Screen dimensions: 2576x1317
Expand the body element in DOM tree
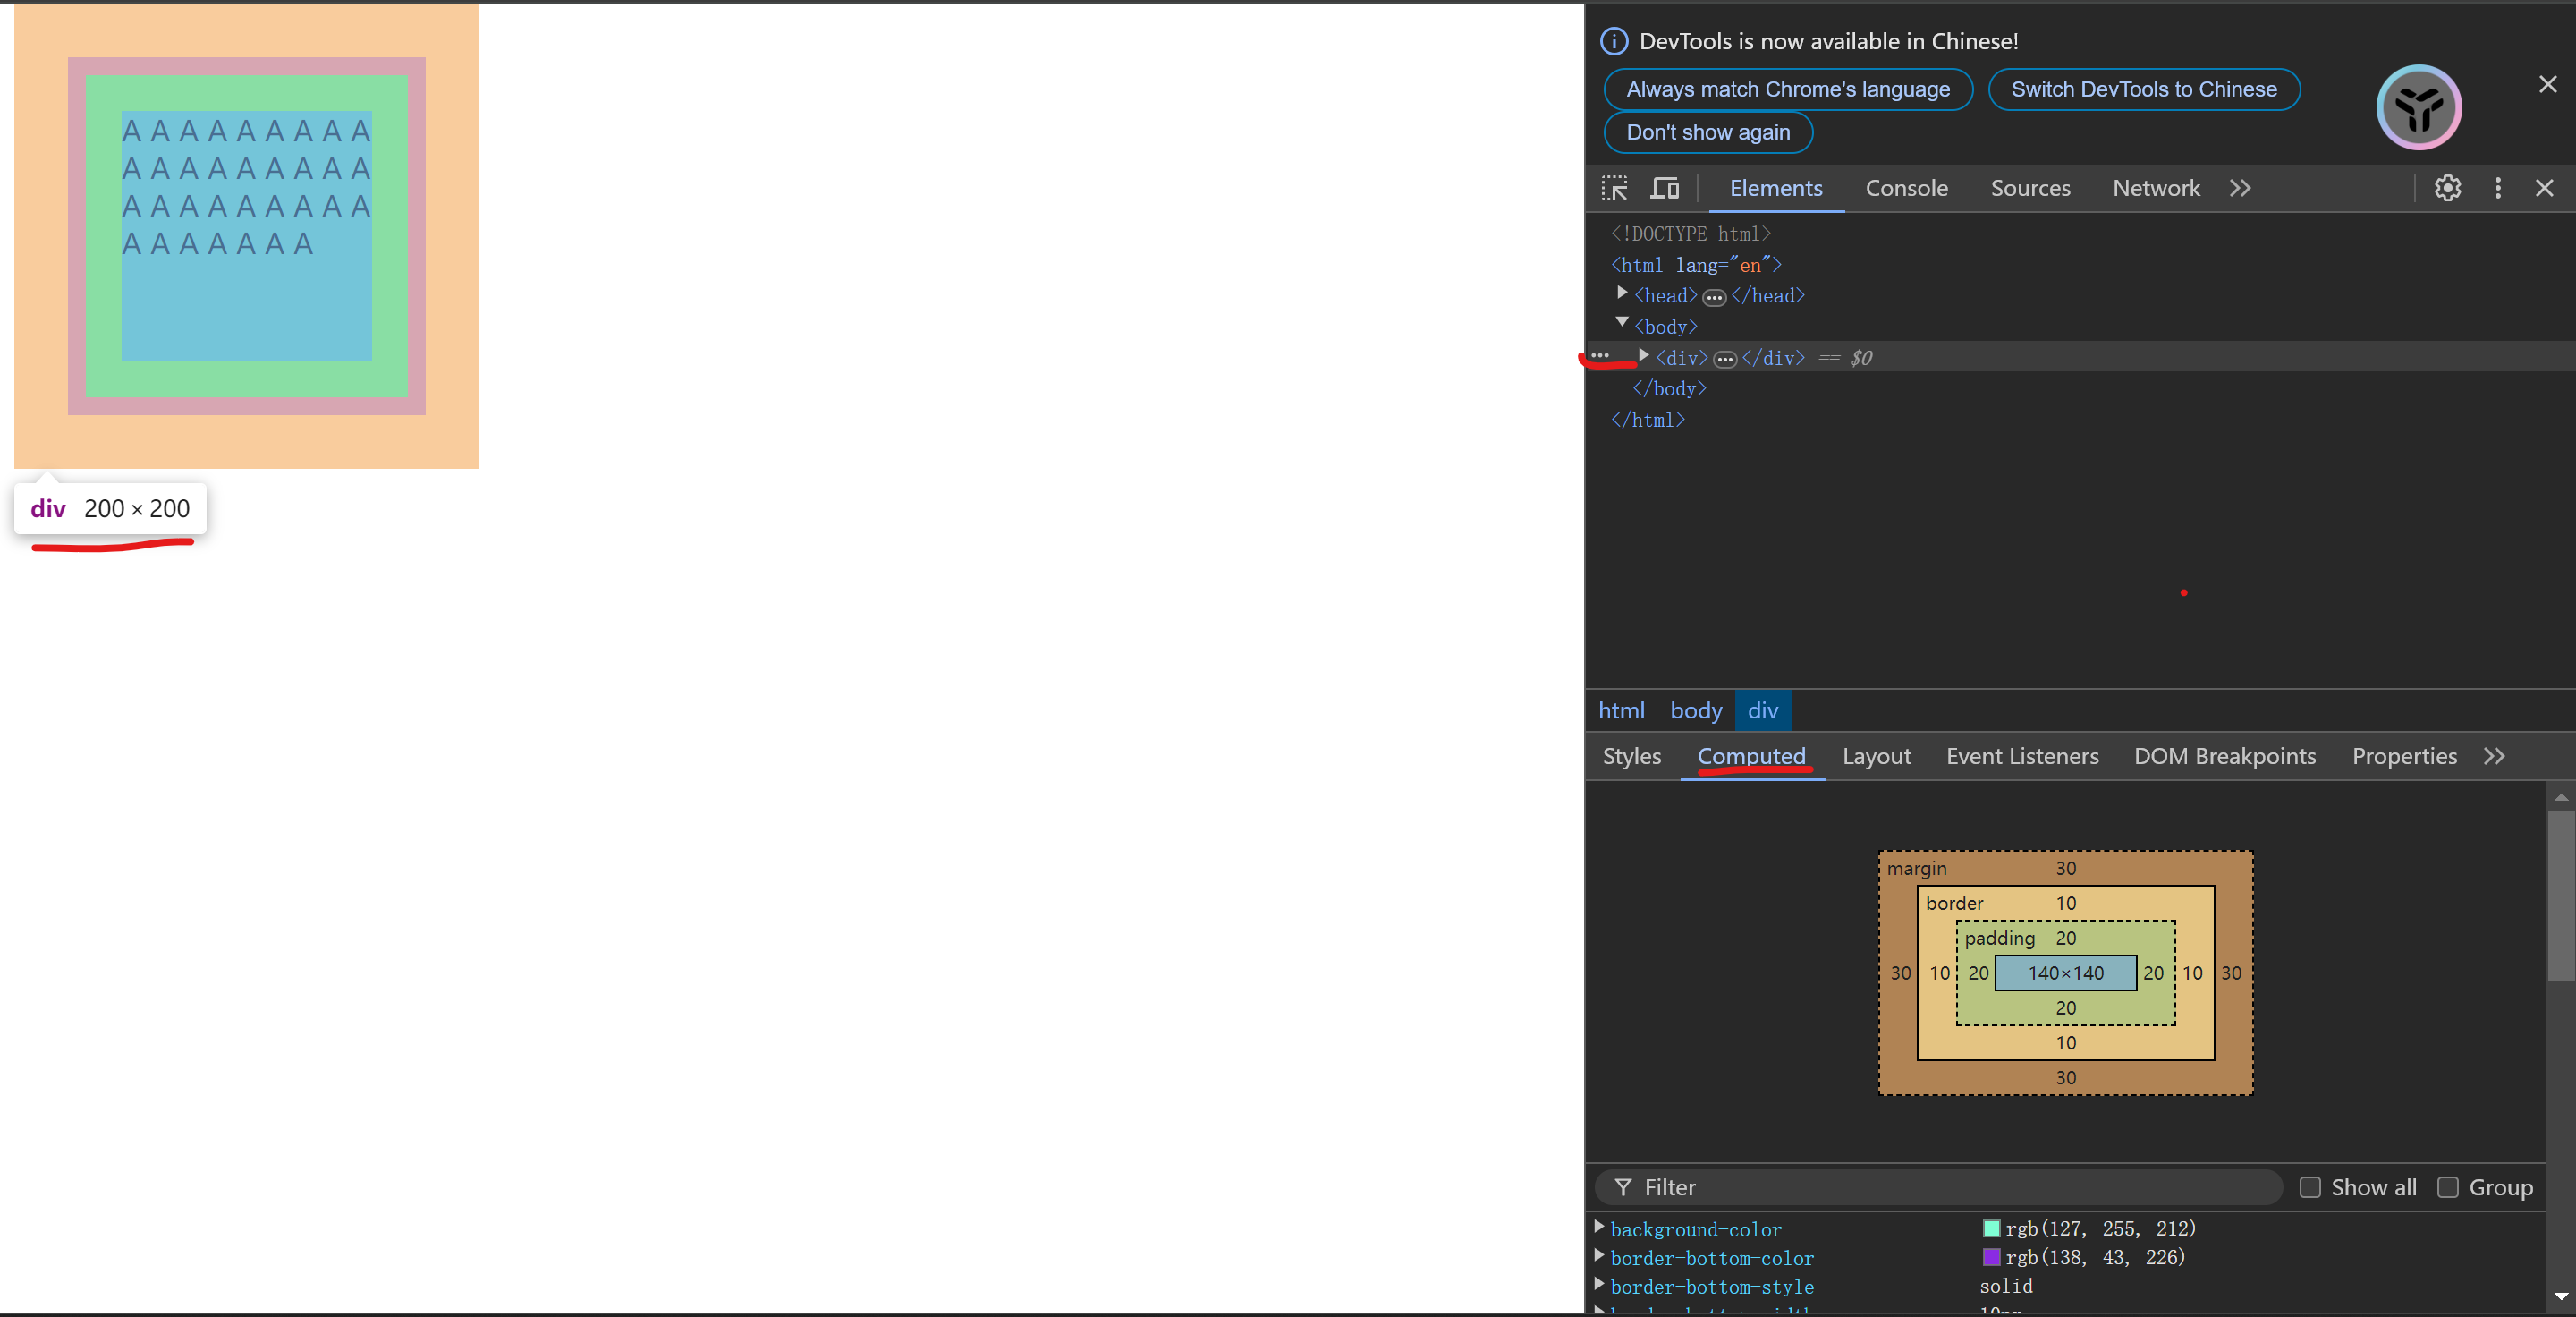pos(1621,324)
